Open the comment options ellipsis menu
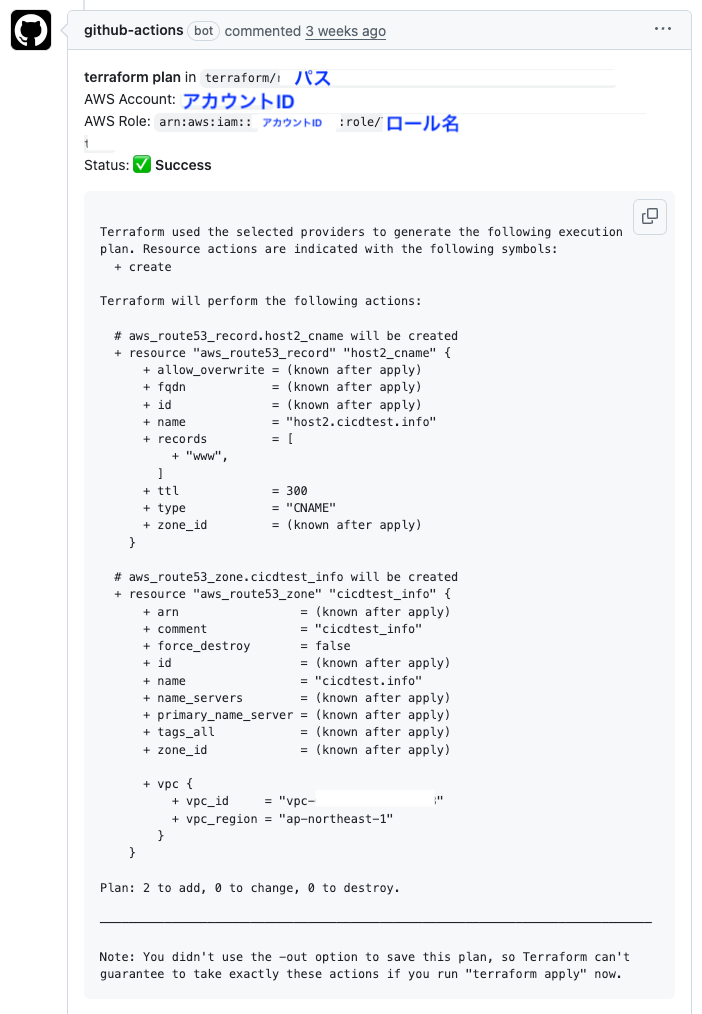Screen dimensions: 702x1014 663,30
